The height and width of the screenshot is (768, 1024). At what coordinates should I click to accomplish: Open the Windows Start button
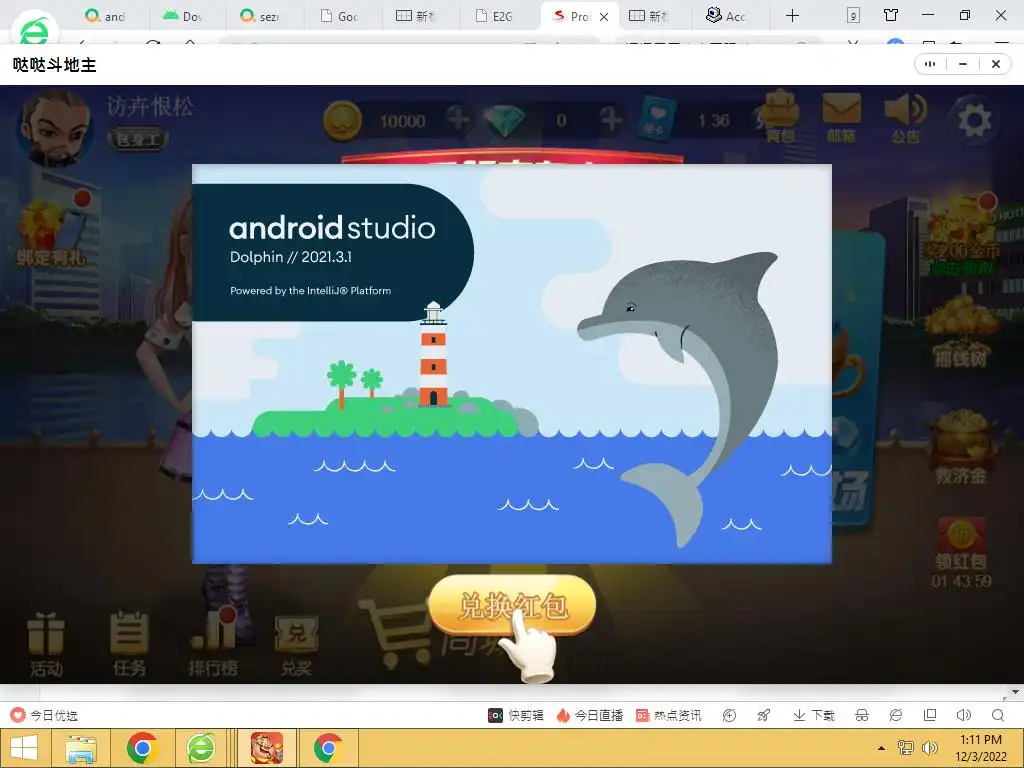coord(24,748)
